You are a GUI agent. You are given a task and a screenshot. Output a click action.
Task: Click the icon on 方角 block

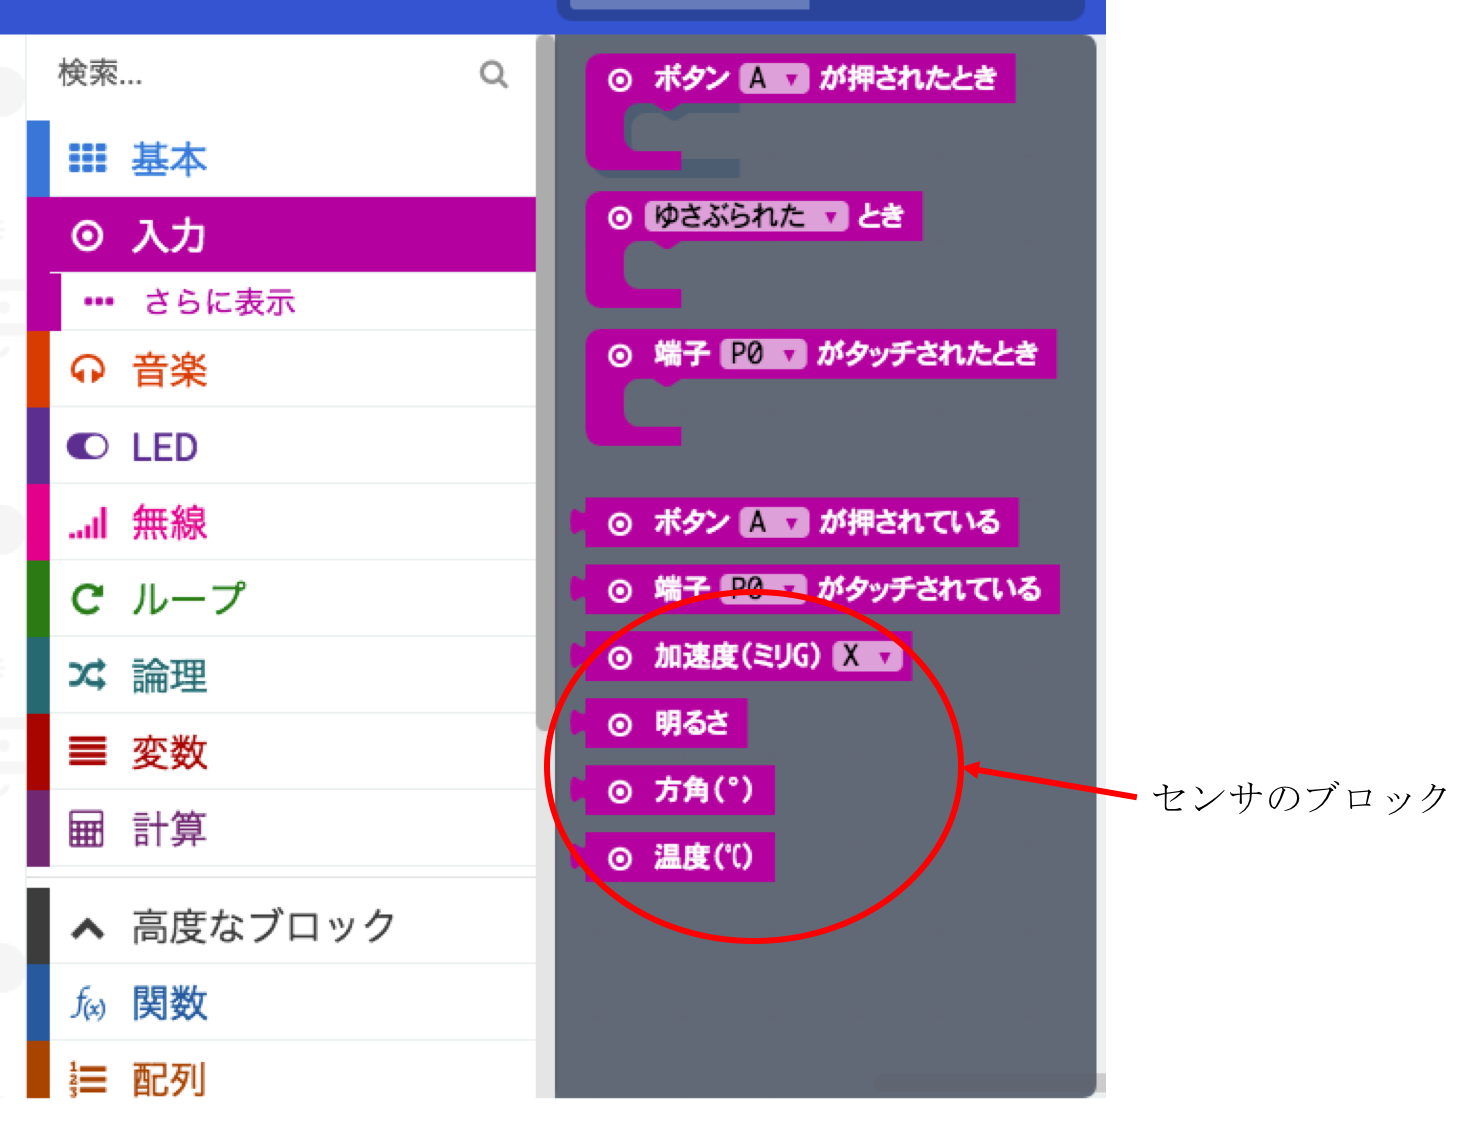(x=620, y=792)
